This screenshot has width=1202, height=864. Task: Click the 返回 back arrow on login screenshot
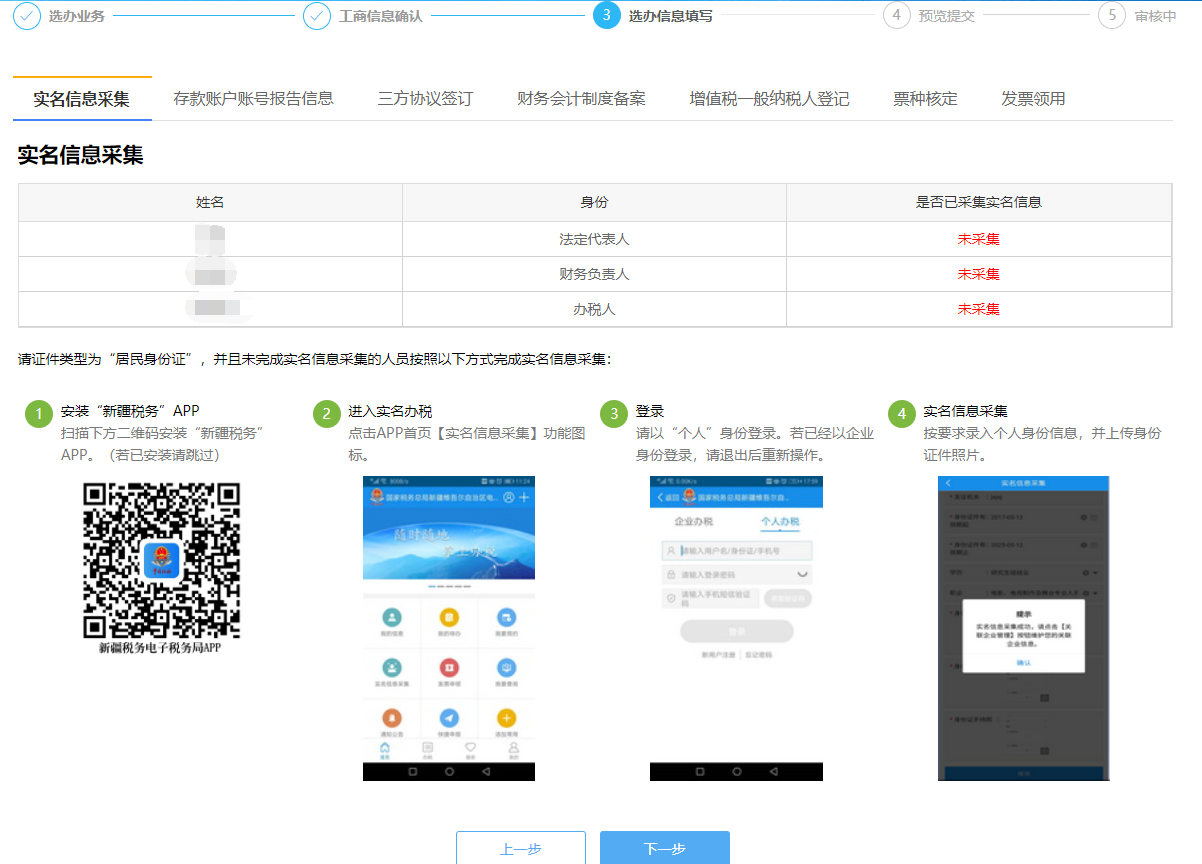[x=660, y=497]
